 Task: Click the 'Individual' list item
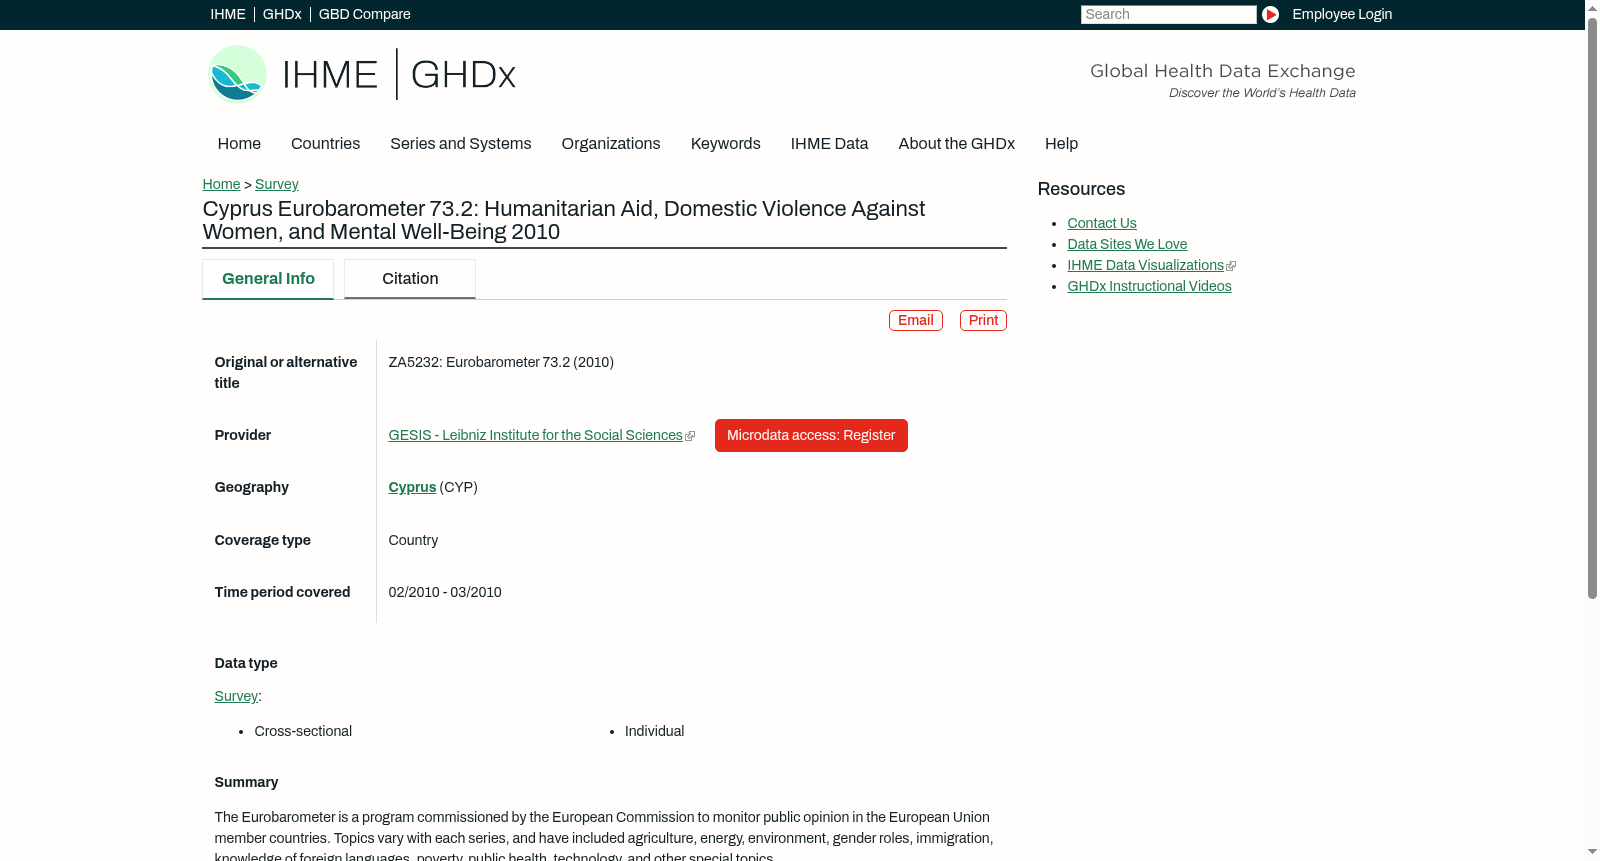pos(655,731)
